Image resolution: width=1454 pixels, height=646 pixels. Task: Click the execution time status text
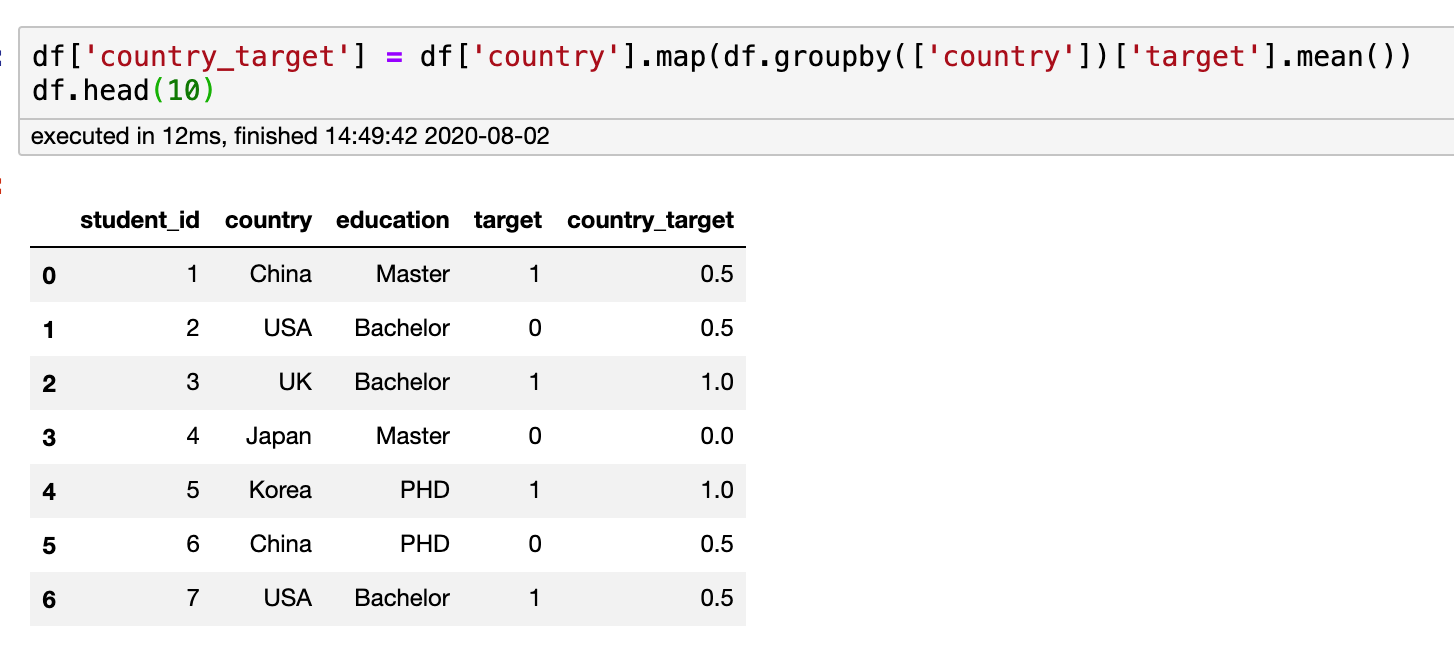290,136
